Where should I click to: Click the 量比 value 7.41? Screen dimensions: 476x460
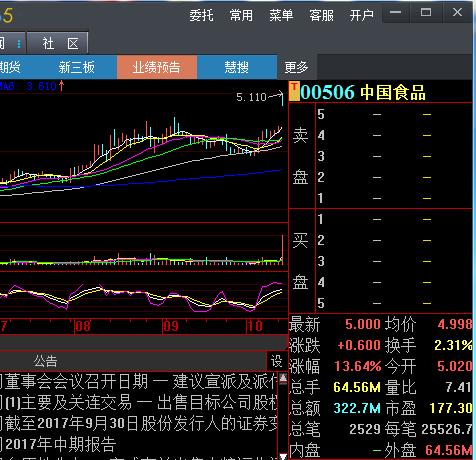click(x=459, y=387)
